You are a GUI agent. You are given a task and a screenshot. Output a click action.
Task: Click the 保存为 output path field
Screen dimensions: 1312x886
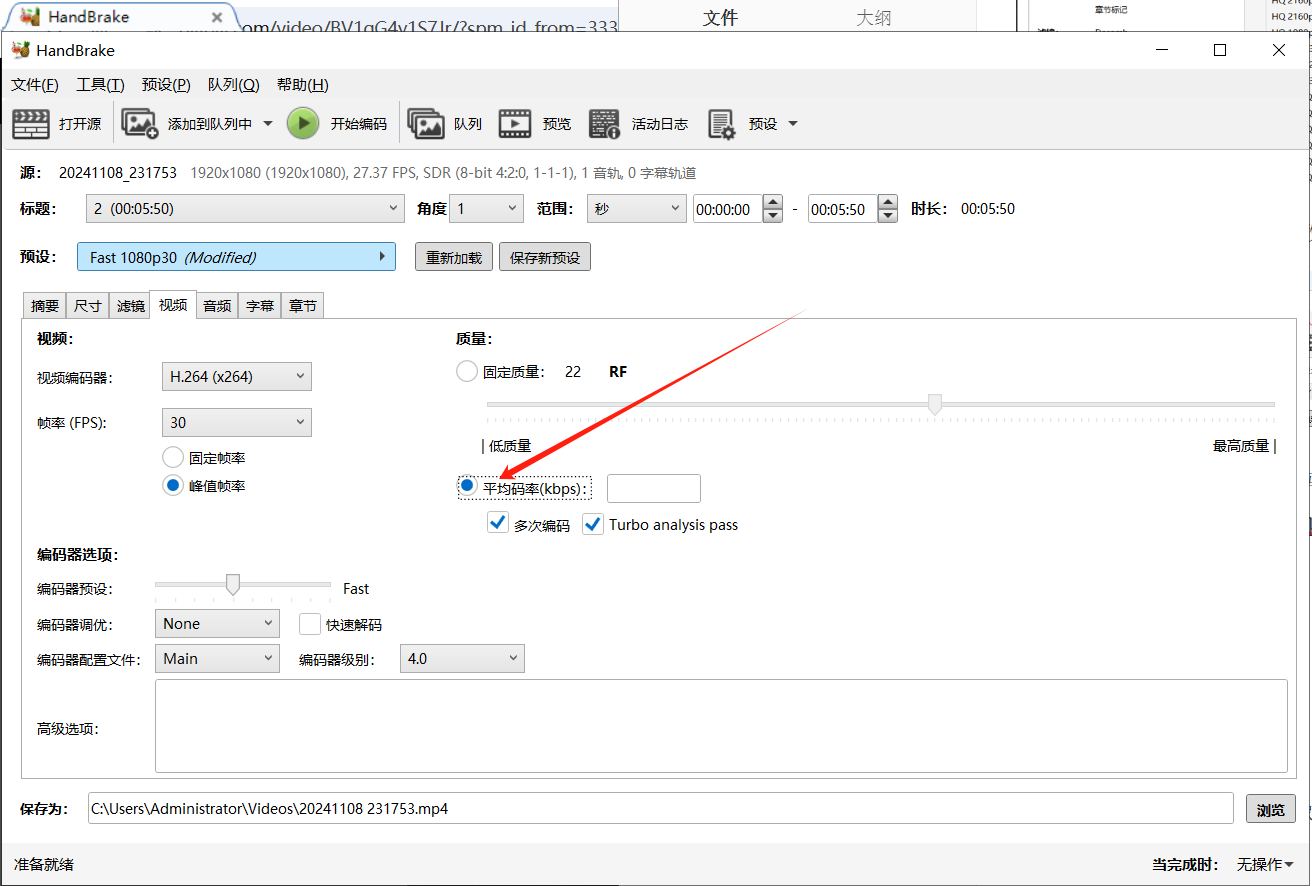click(x=660, y=808)
